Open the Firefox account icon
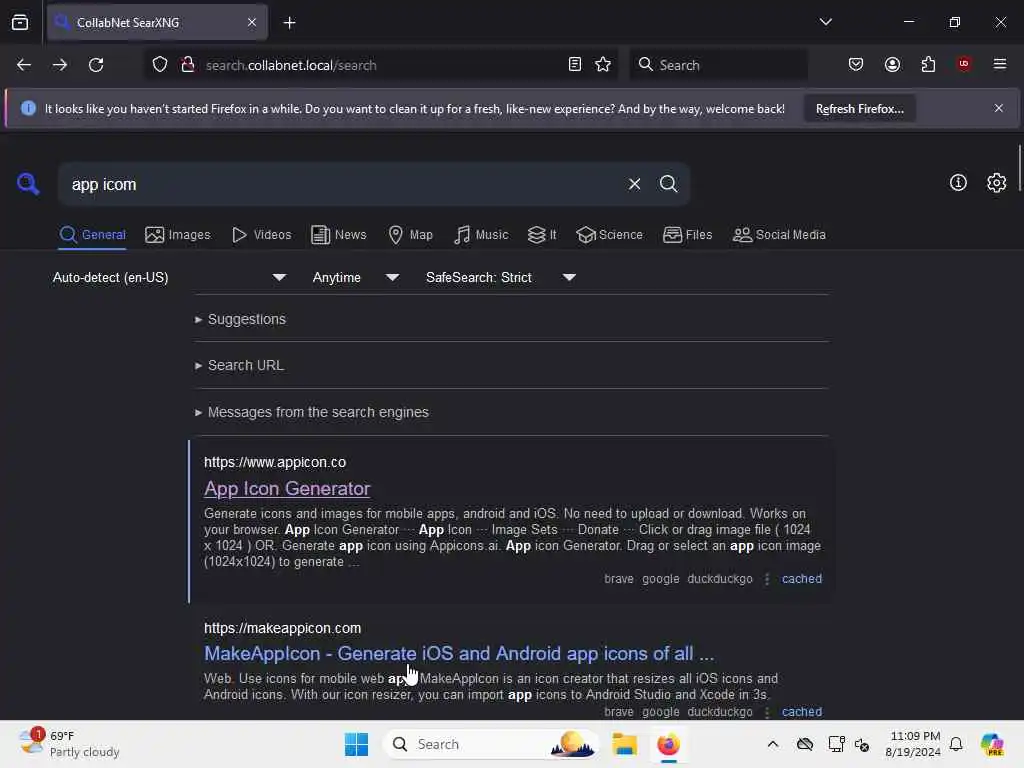 (x=892, y=65)
